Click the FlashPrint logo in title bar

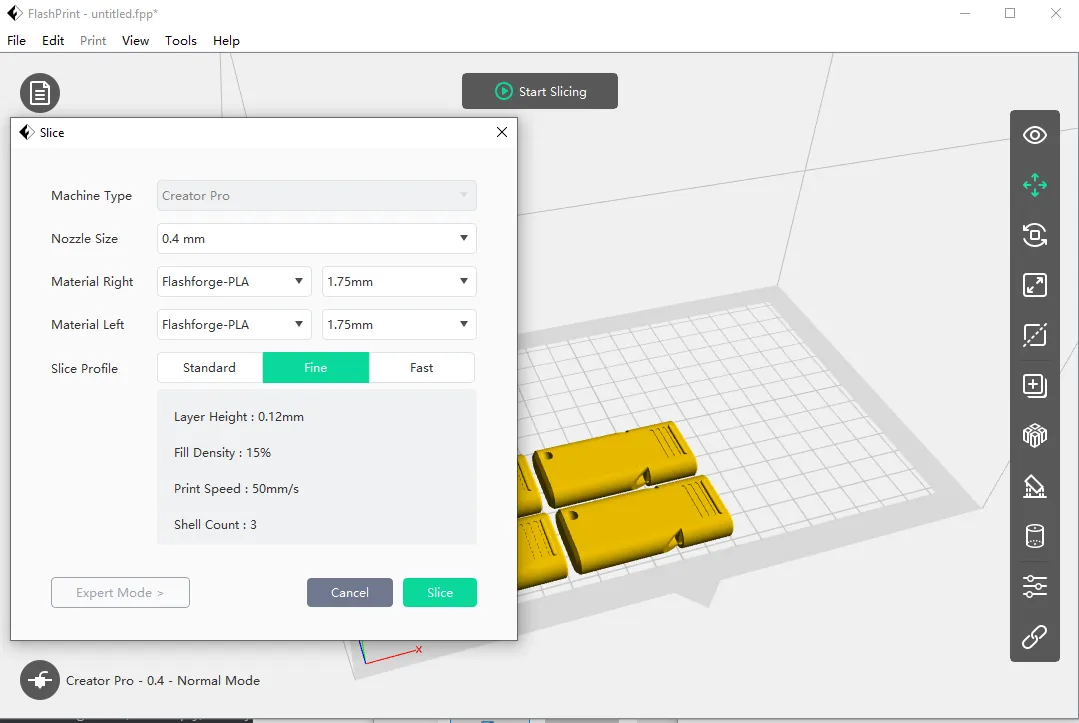pos(14,13)
